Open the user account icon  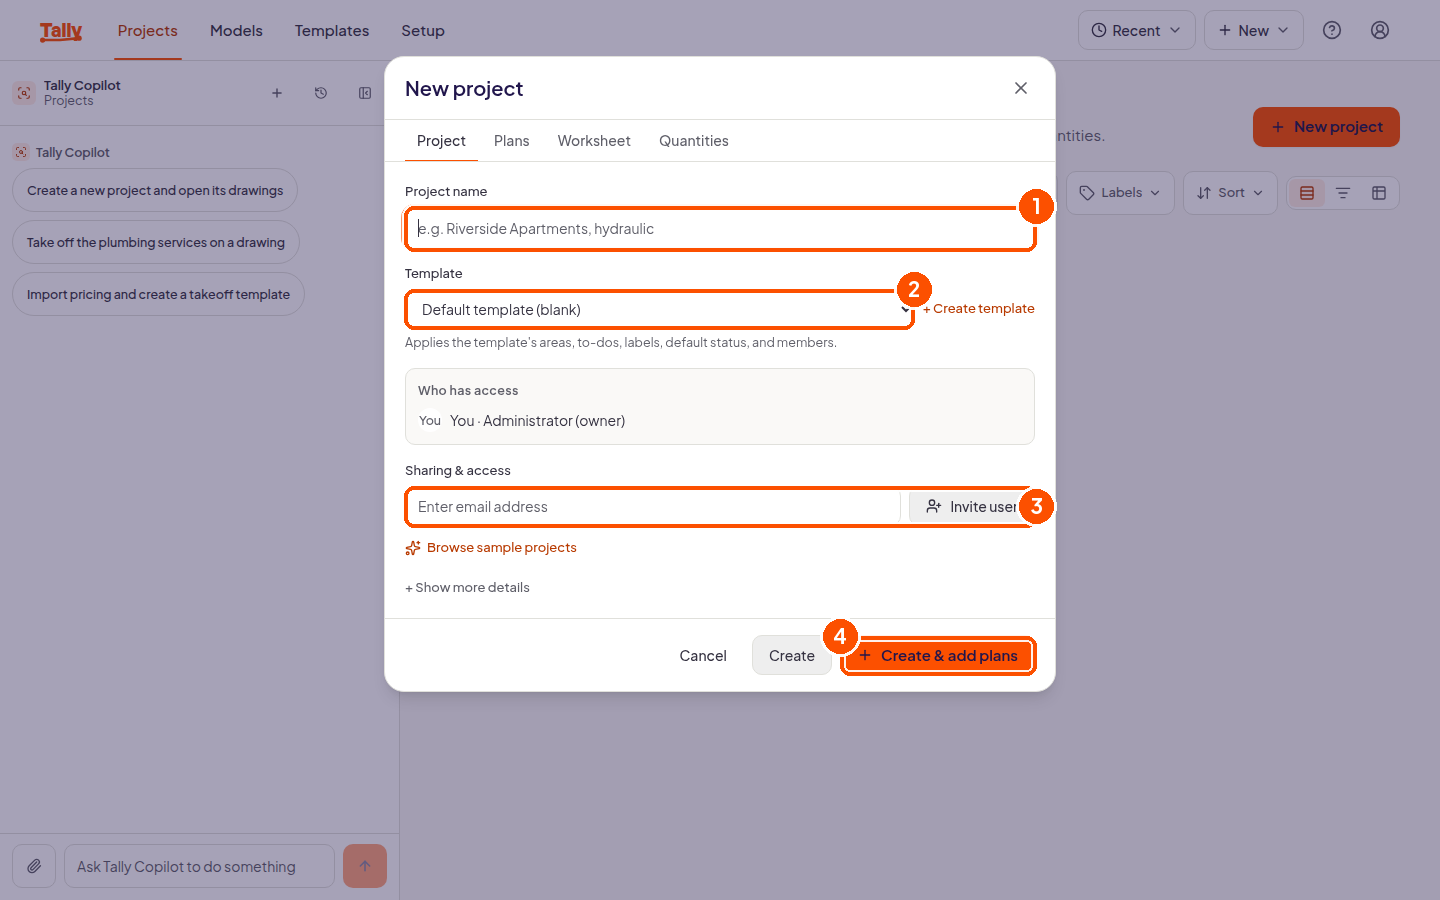click(1380, 30)
